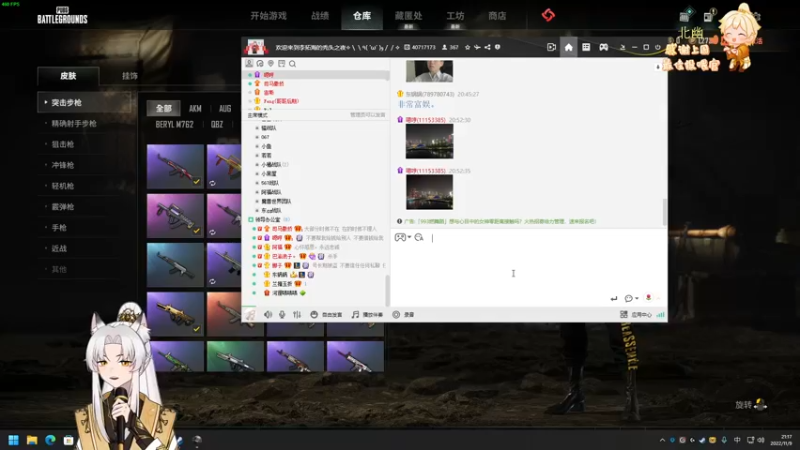The width and height of the screenshot is (800, 450).
Task: Toggle the microphone in YY bottom bar
Action: (x=282, y=314)
